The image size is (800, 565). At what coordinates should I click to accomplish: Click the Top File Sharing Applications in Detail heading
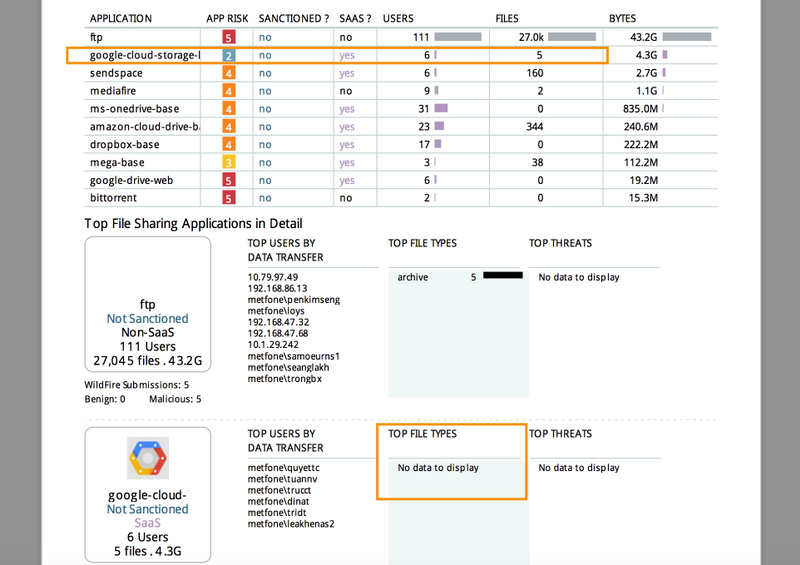point(193,224)
